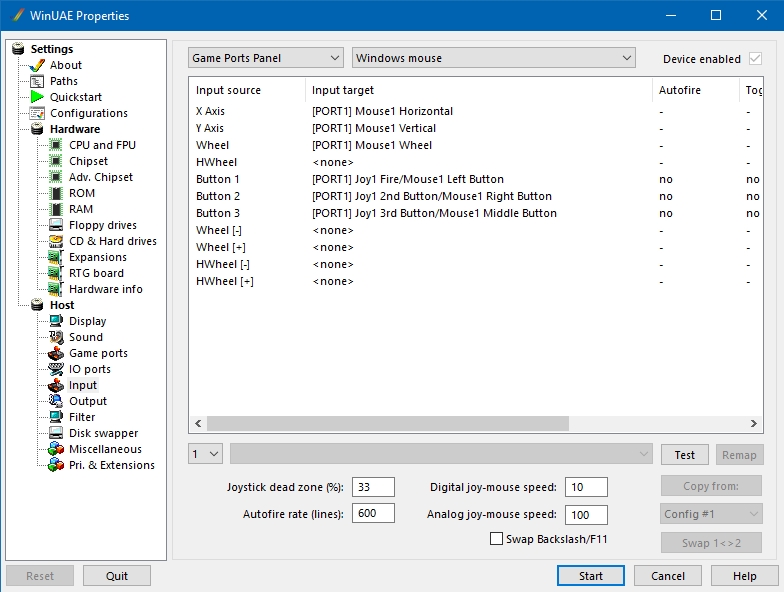This screenshot has height=592, width=784.
Task: Open the empty input target dropdown
Action: coord(441,454)
